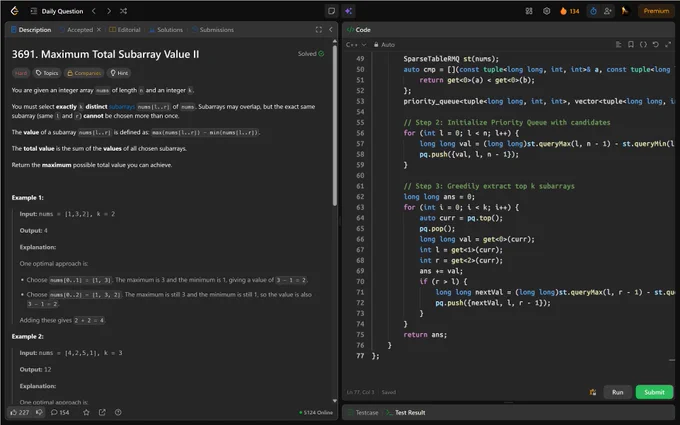The height and width of the screenshot is (425, 680).
Task: Open the streak fire counter 134
Action: point(569,11)
